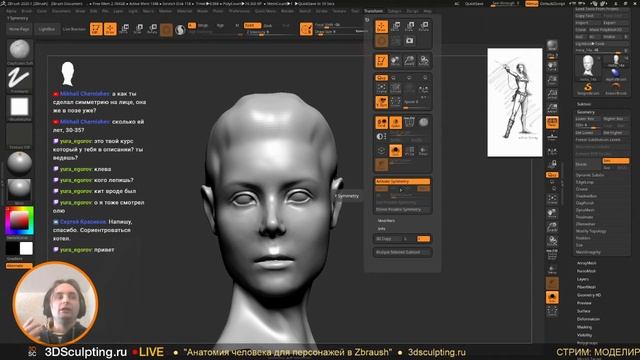
Task: Click Analyze Selected Subtool button
Action: tap(402, 252)
